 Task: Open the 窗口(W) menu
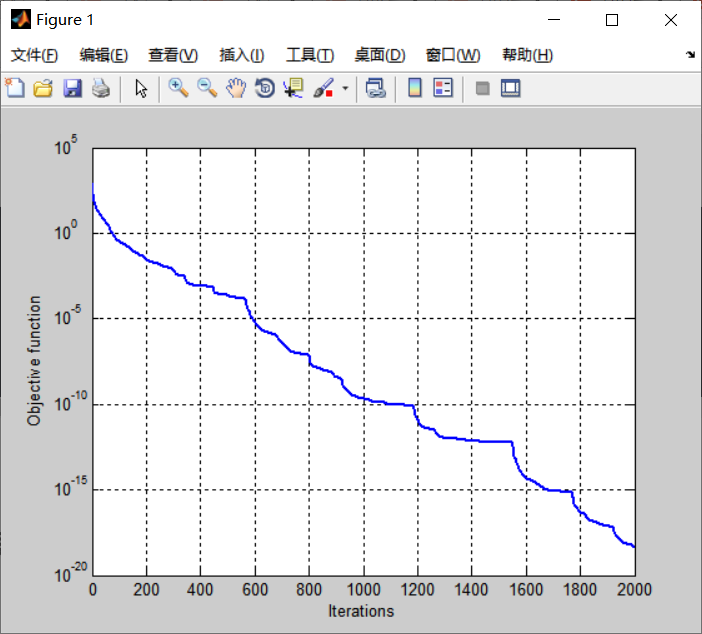click(453, 55)
